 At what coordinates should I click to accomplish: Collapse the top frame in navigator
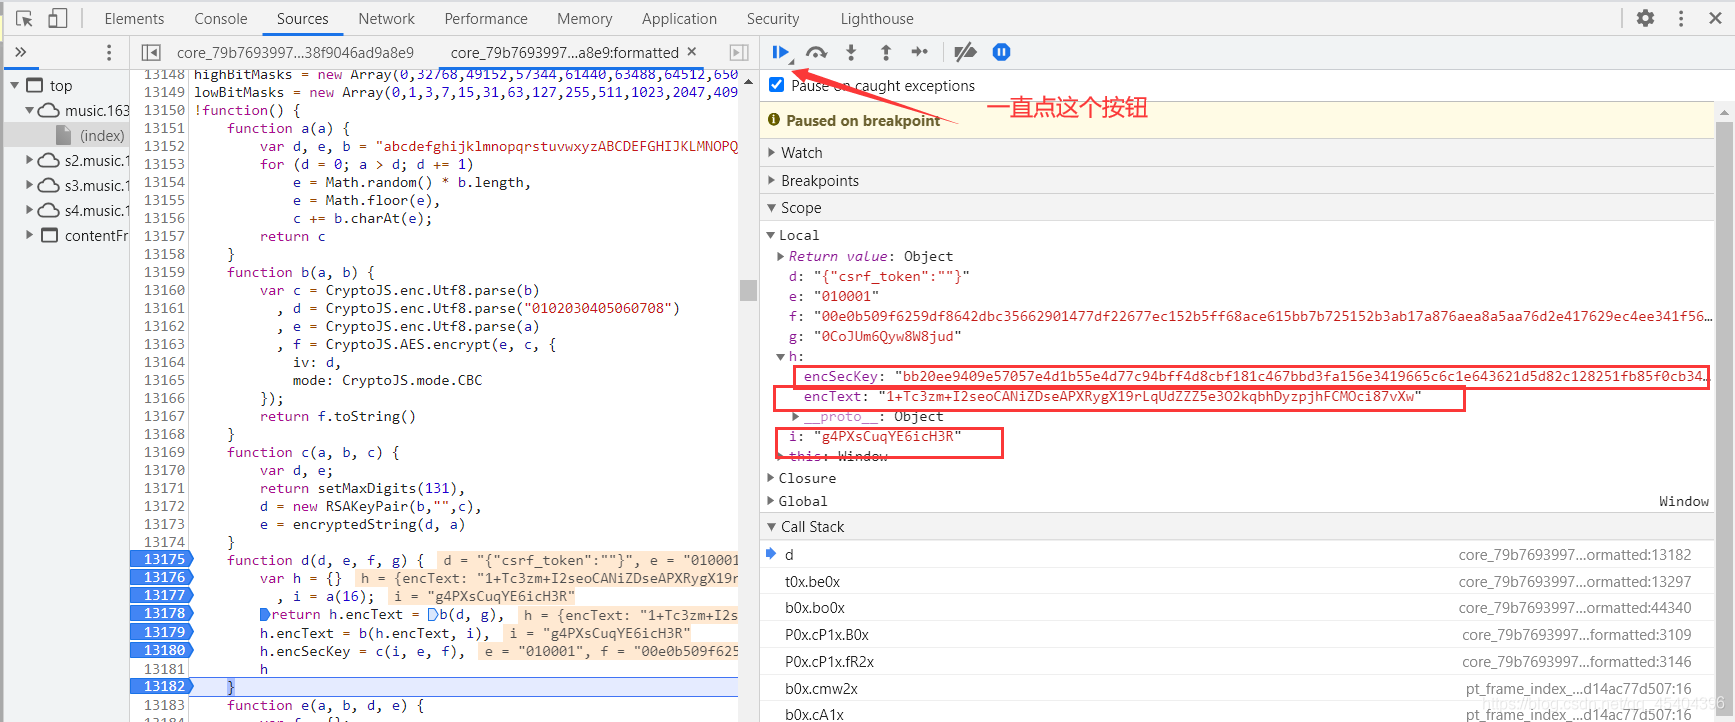pos(15,85)
